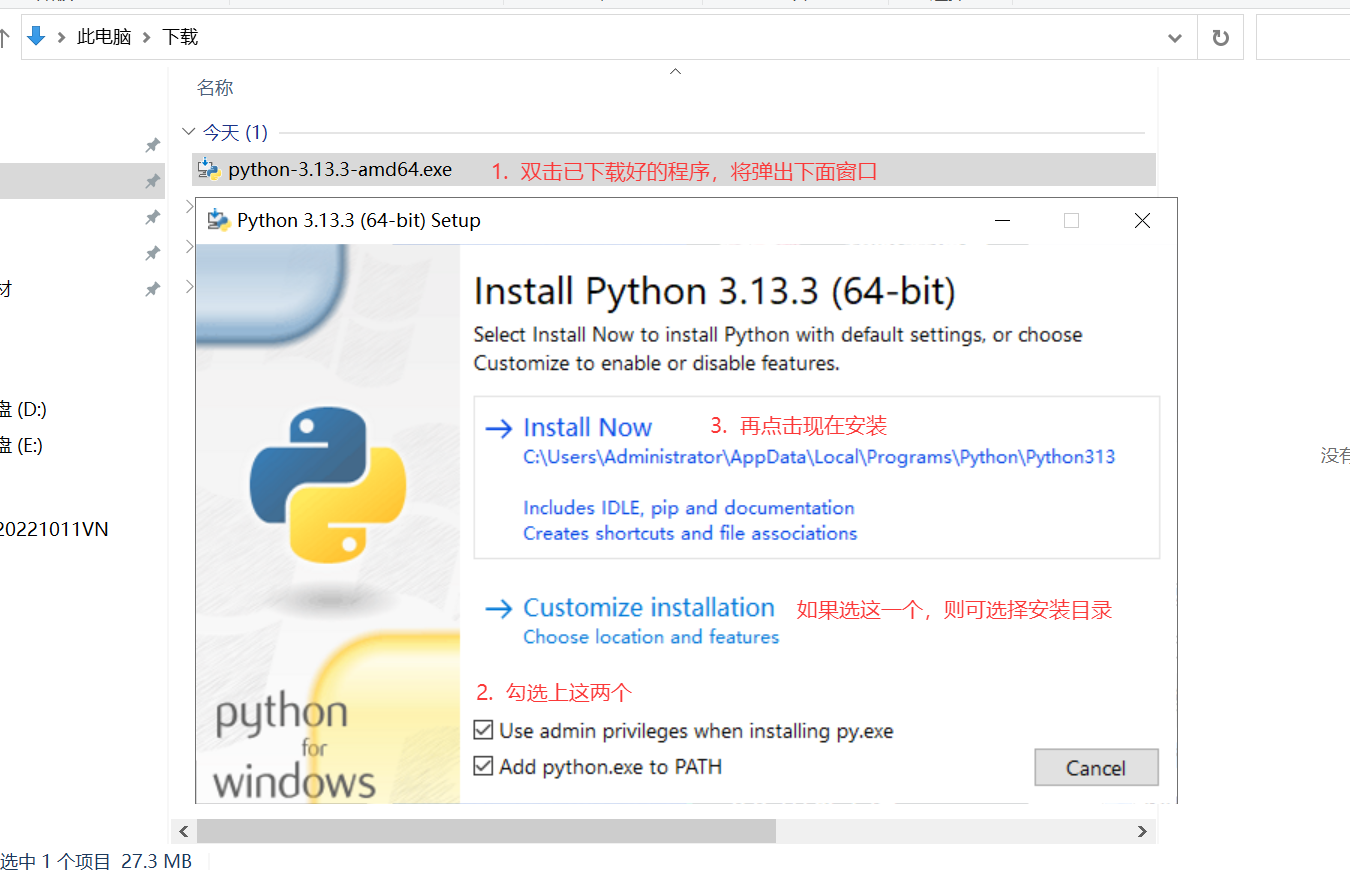Open the address bar history dropdown
The width and height of the screenshot is (1350, 876).
(x=1175, y=38)
